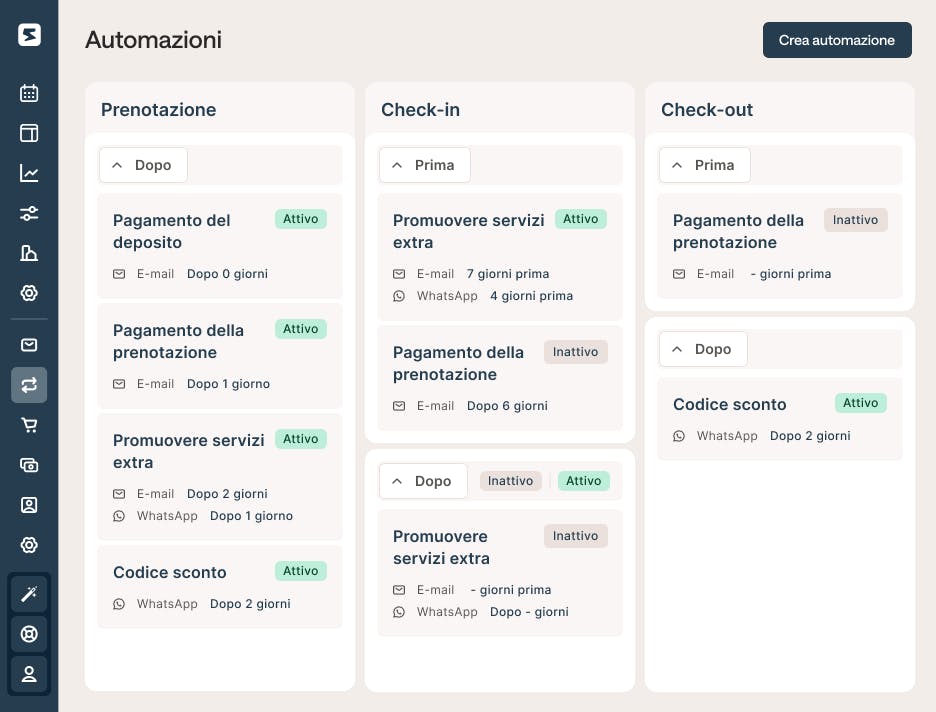Click Attivo badge on Pagamento del deposito
Viewport: 936px width, 712px height.
[301, 219]
